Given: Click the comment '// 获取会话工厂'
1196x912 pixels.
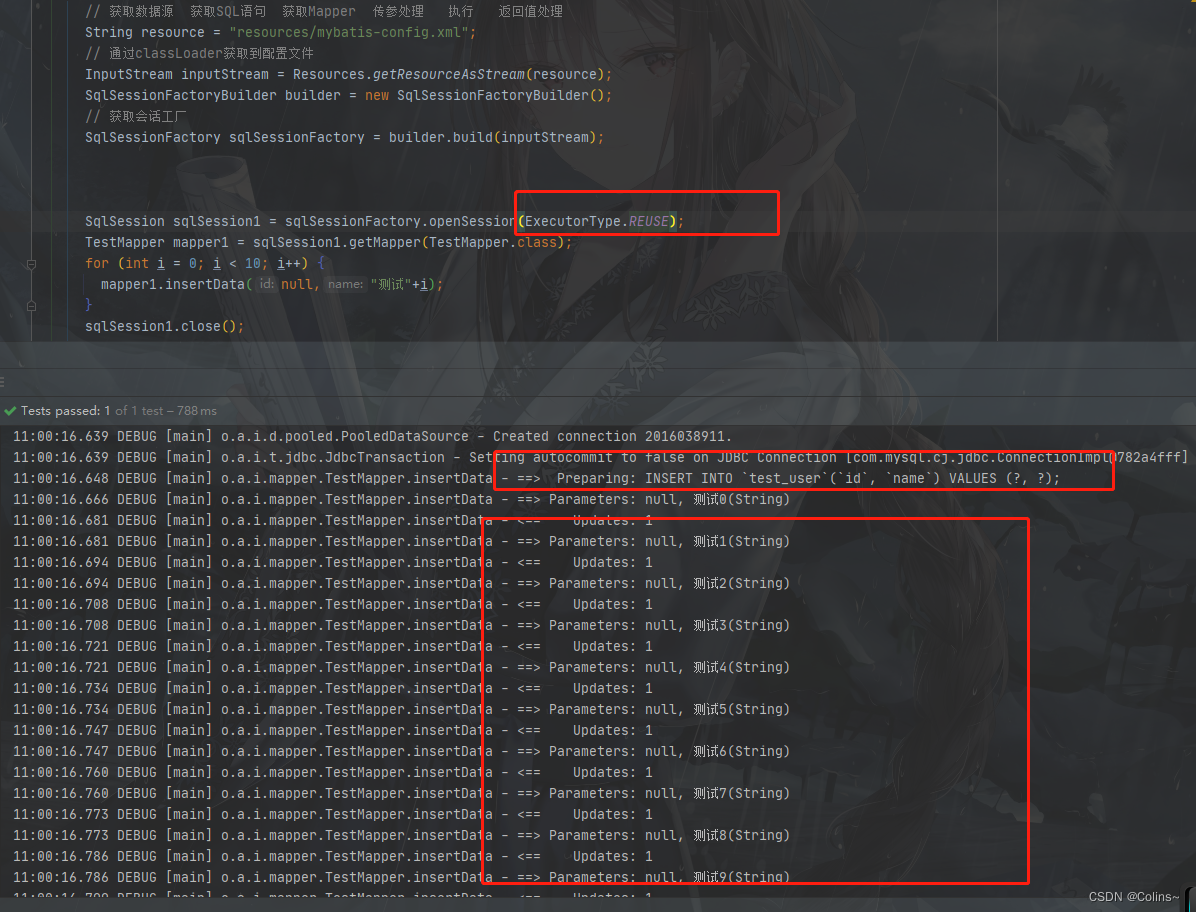Looking at the screenshot, I should tap(136, 116).
